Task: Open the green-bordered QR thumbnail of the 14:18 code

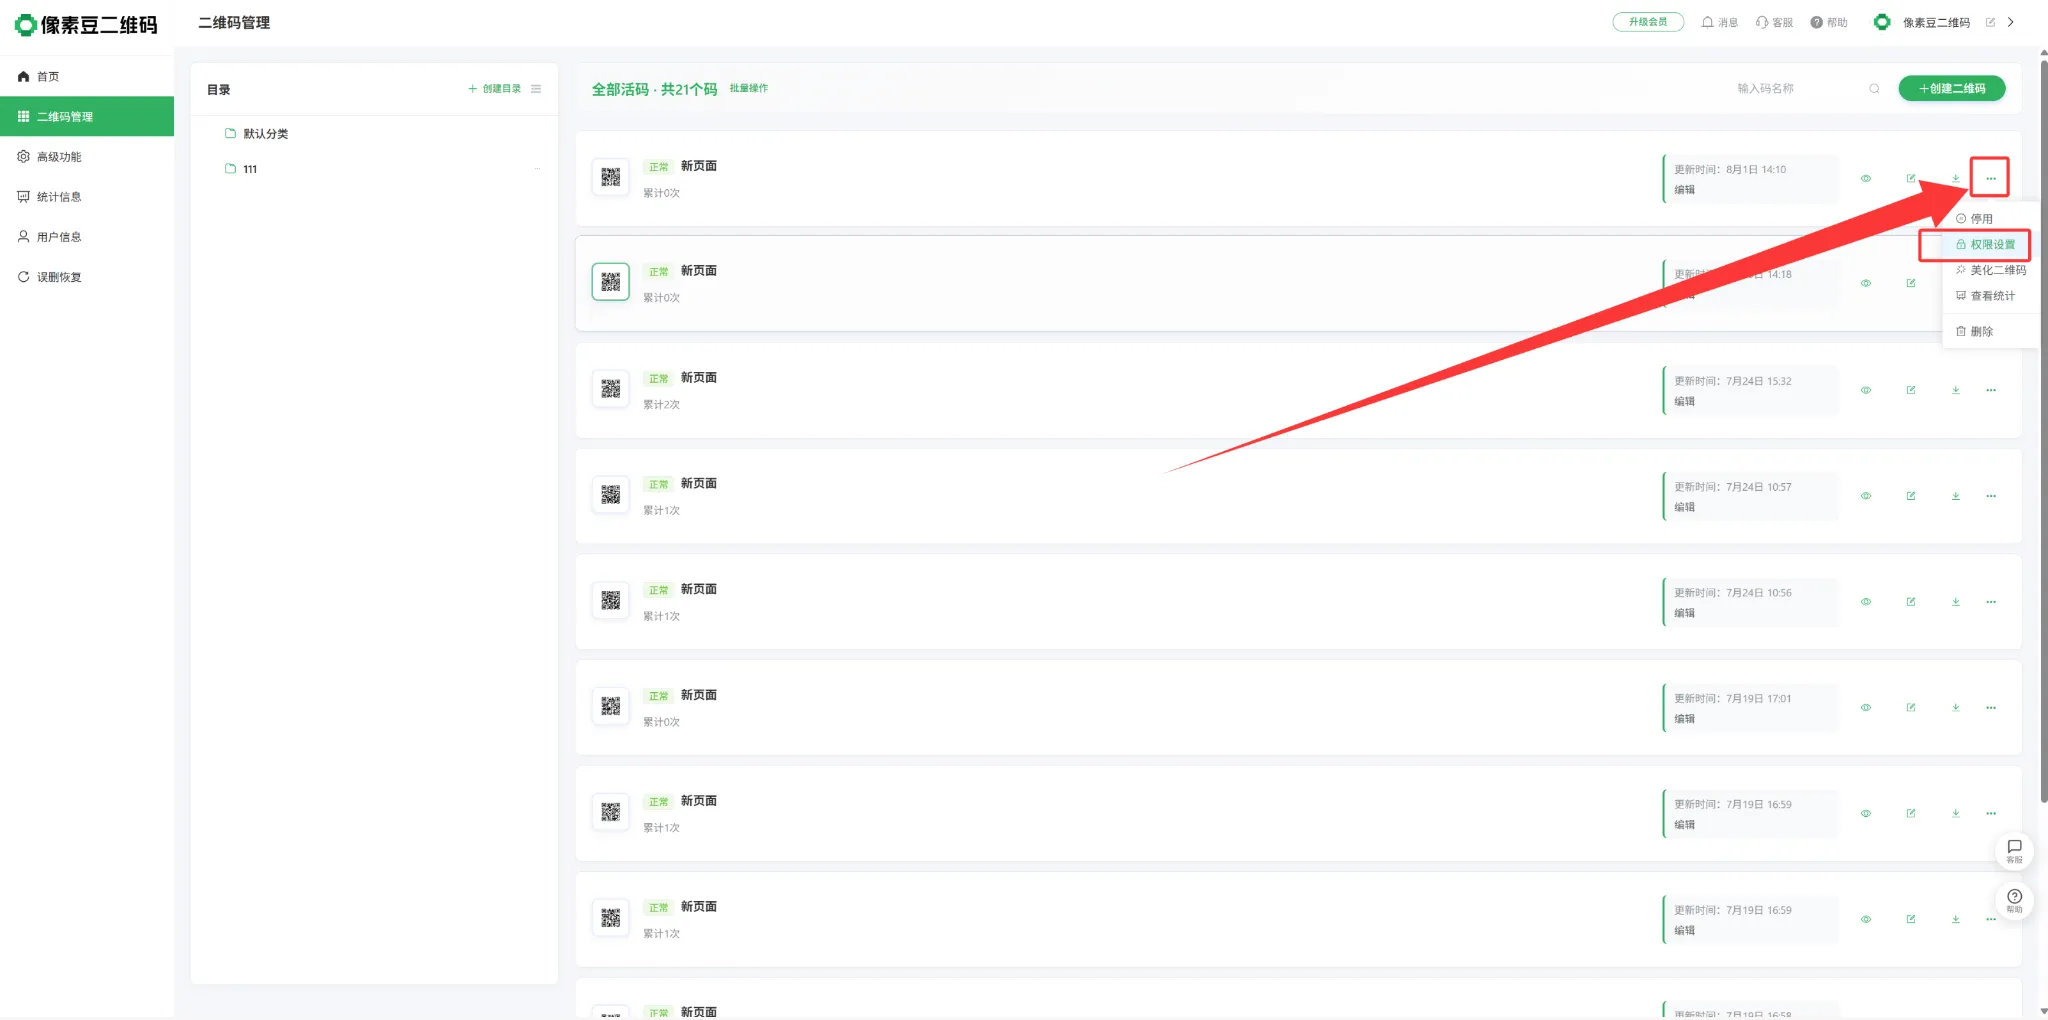Action: point(611,282)
